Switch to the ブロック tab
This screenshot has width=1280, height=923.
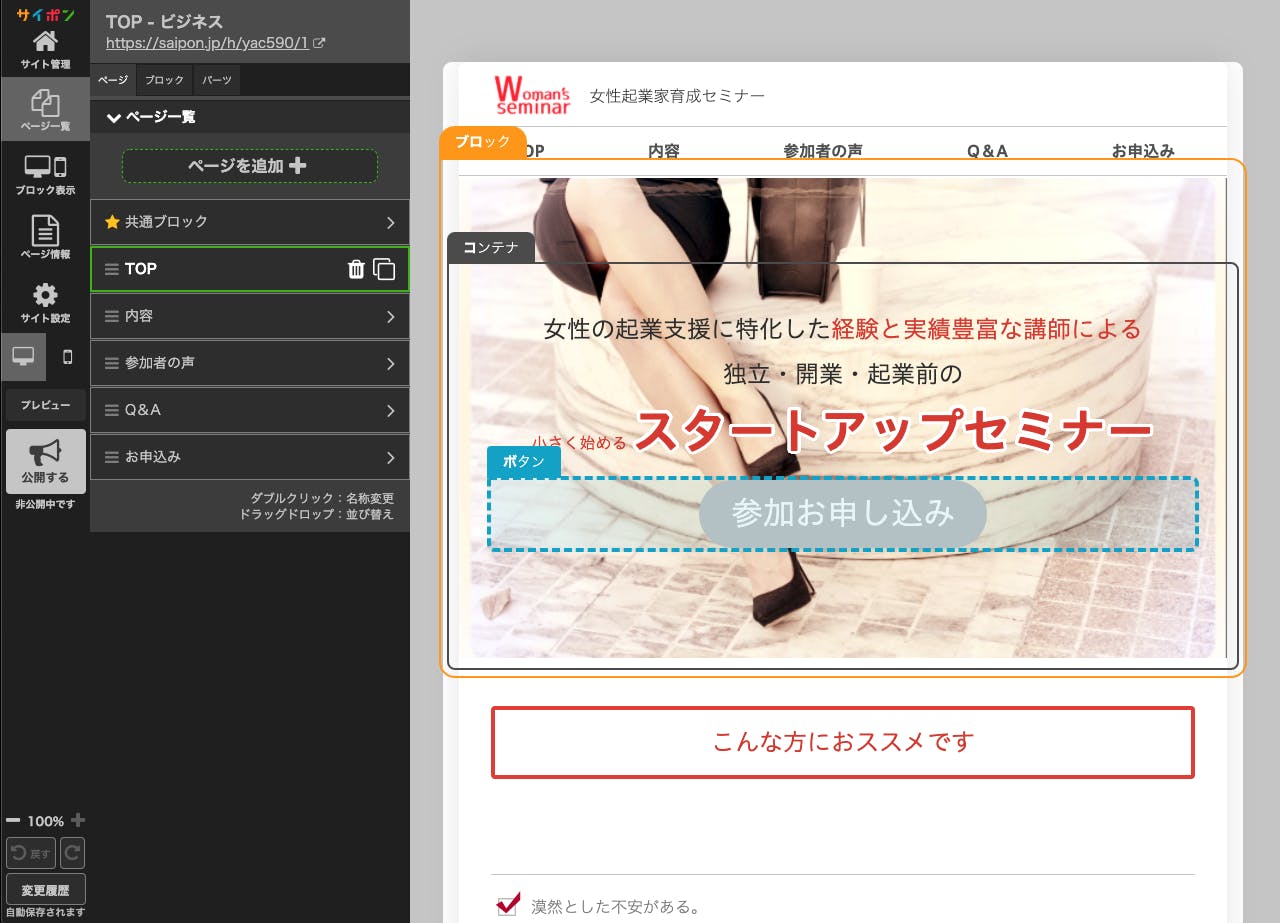pos(164,80)
